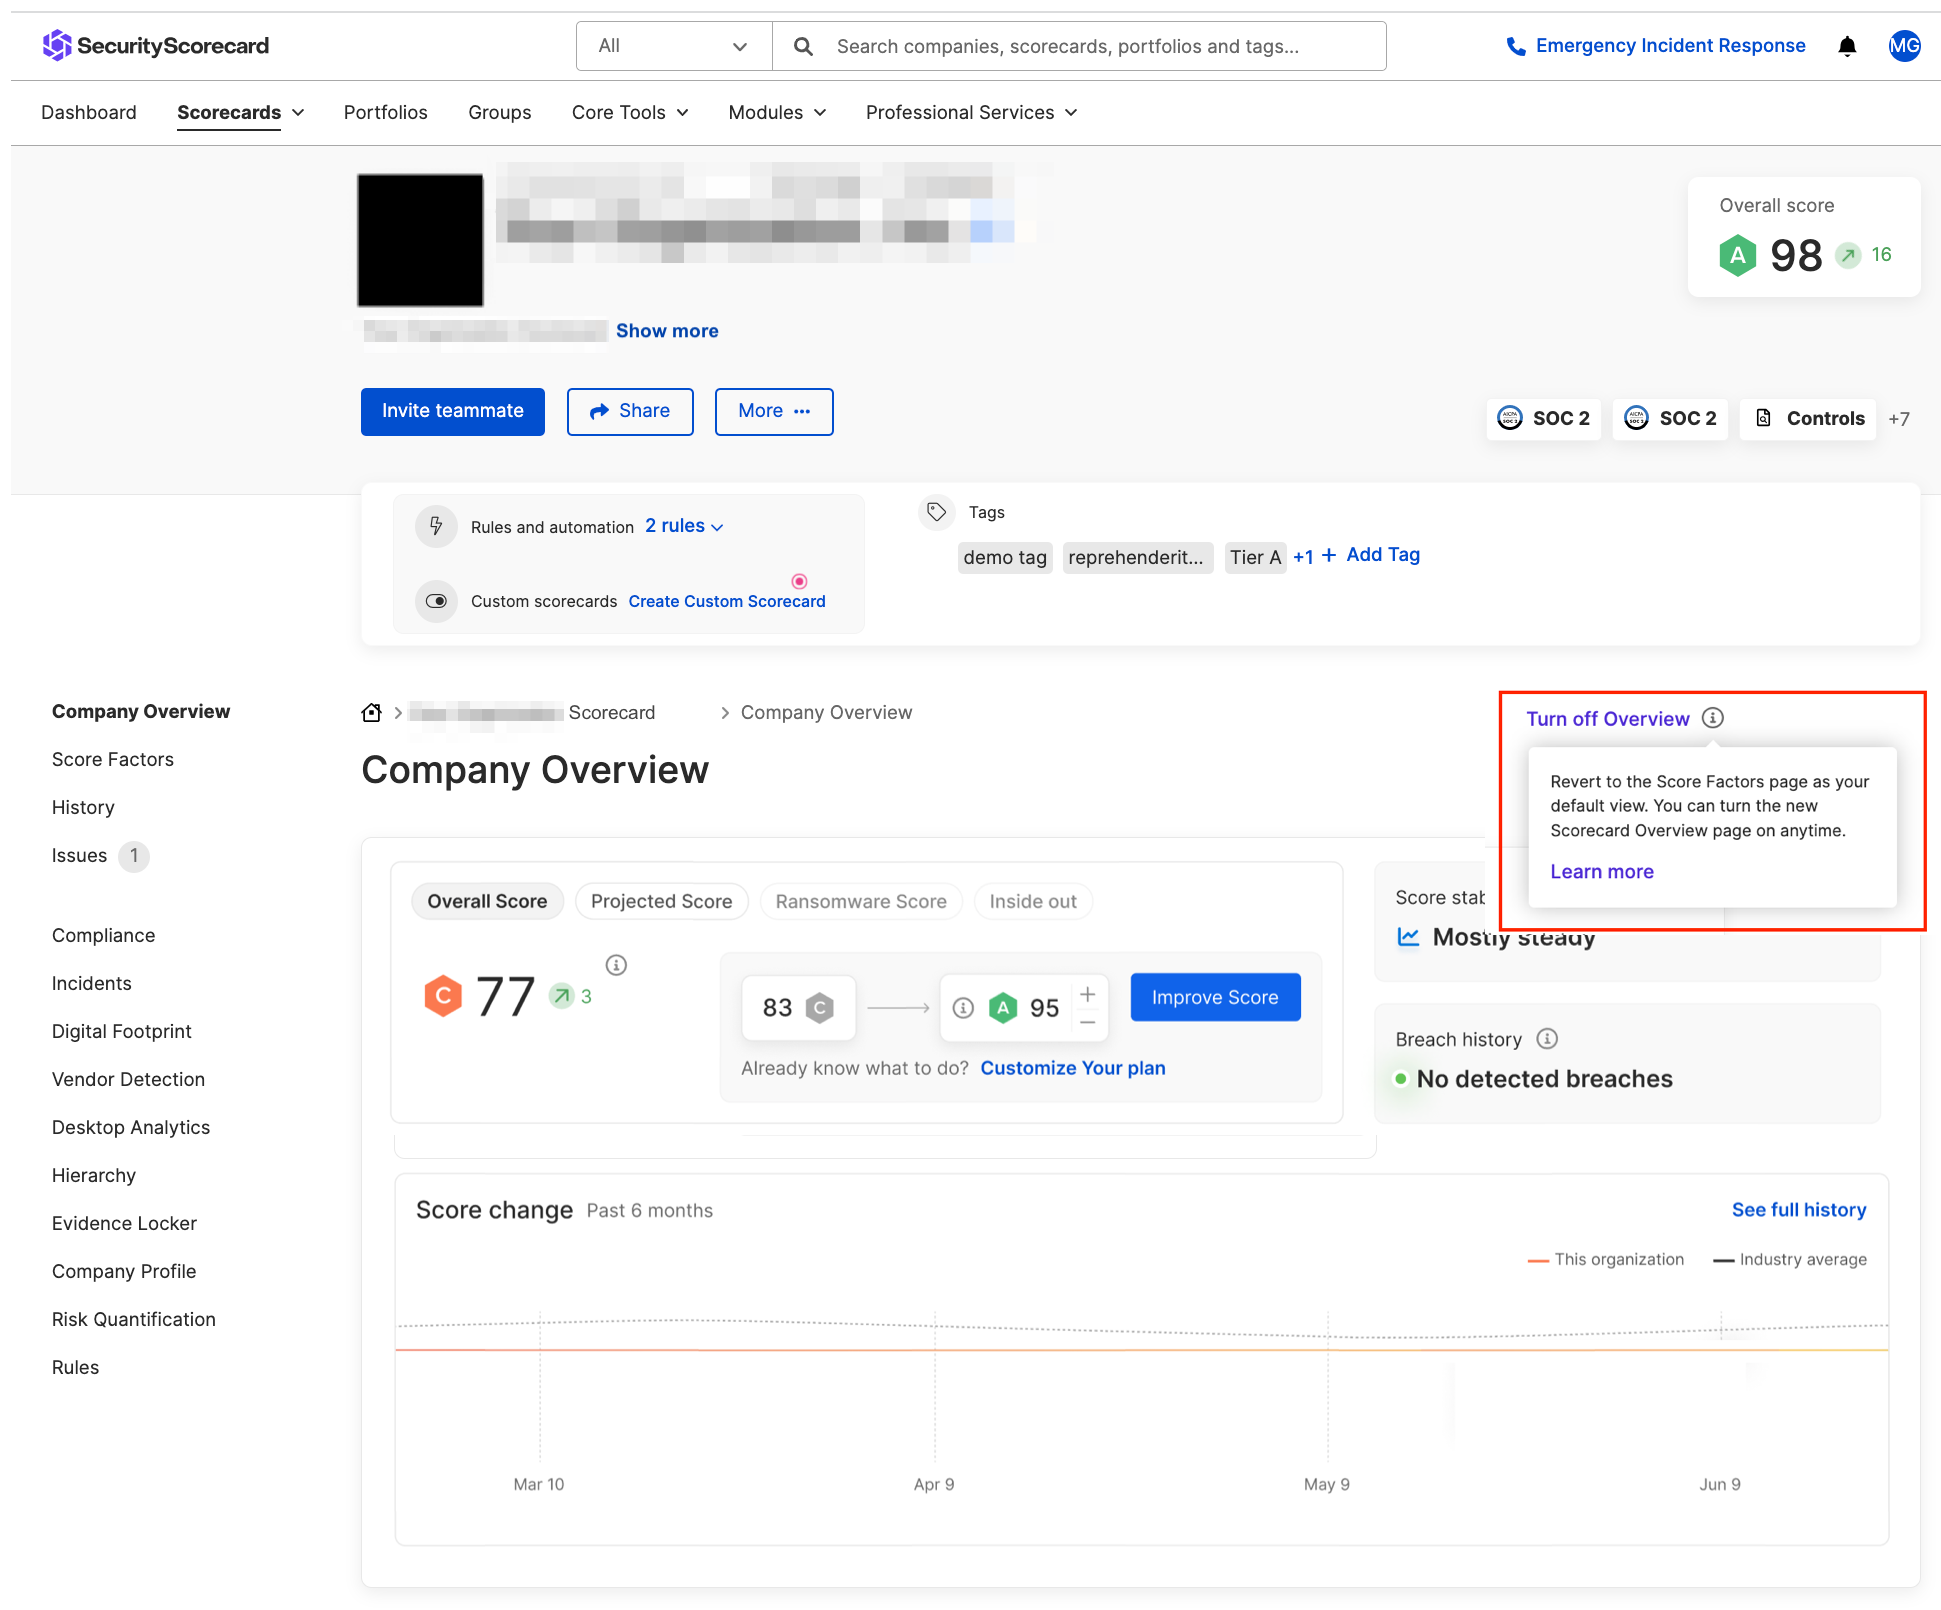Open the notifications bell

(1847, 46)
